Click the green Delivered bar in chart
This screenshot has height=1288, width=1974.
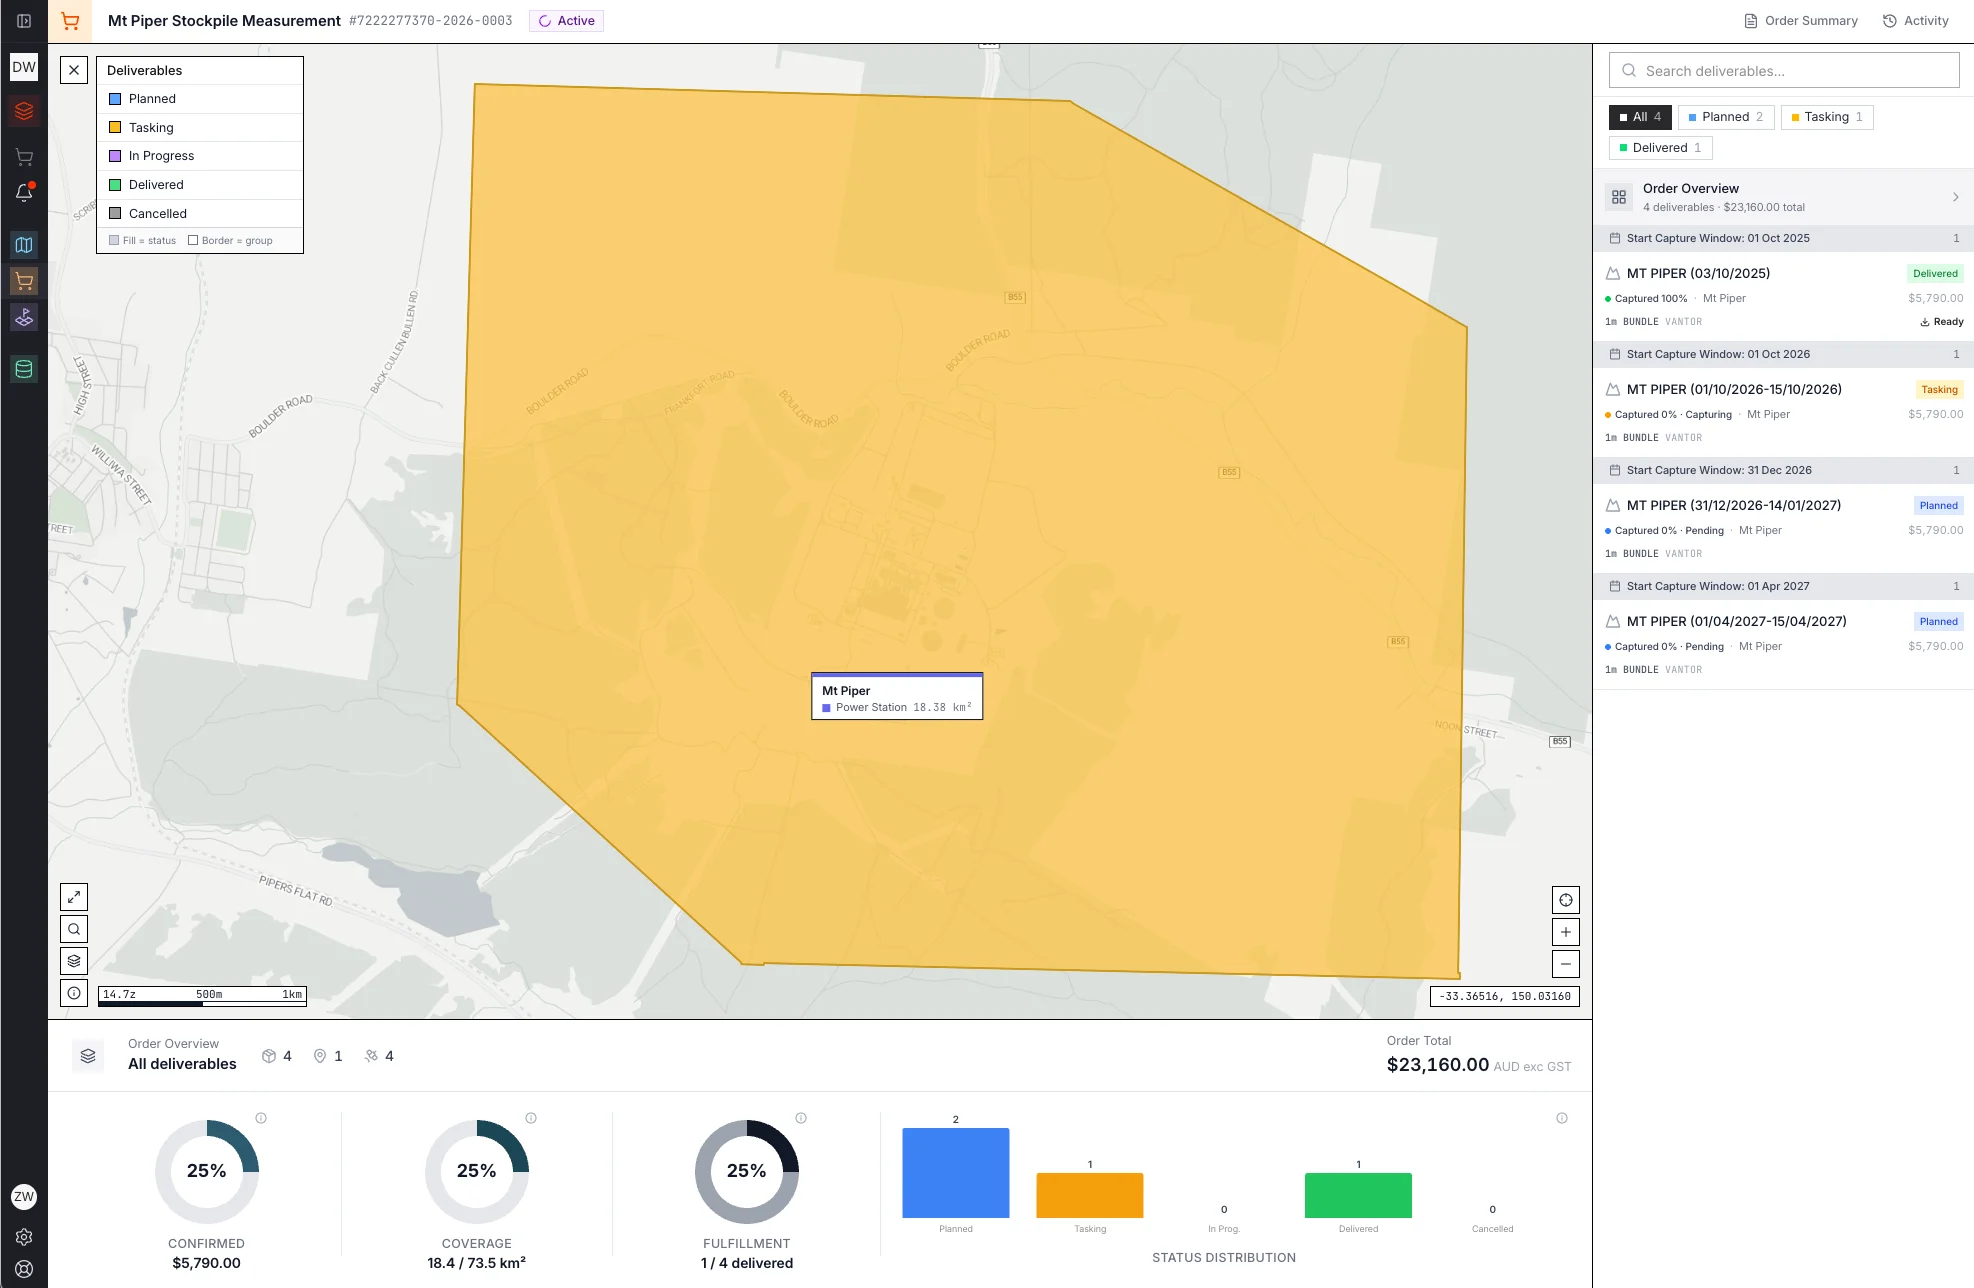[x=1358, y=1196]
